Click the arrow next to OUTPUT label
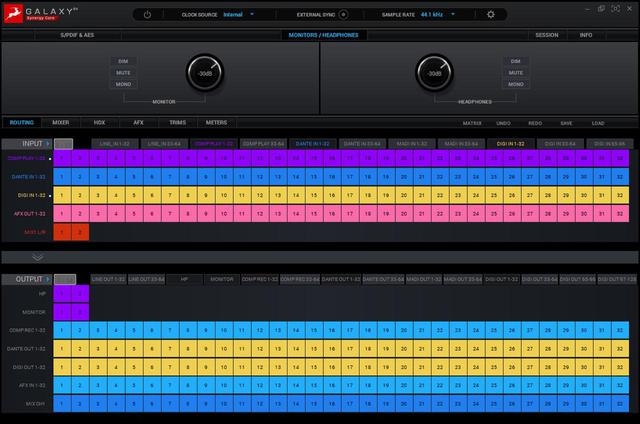Image resolution: width=640 pixels, height=424 pixels. click(48, 279)
